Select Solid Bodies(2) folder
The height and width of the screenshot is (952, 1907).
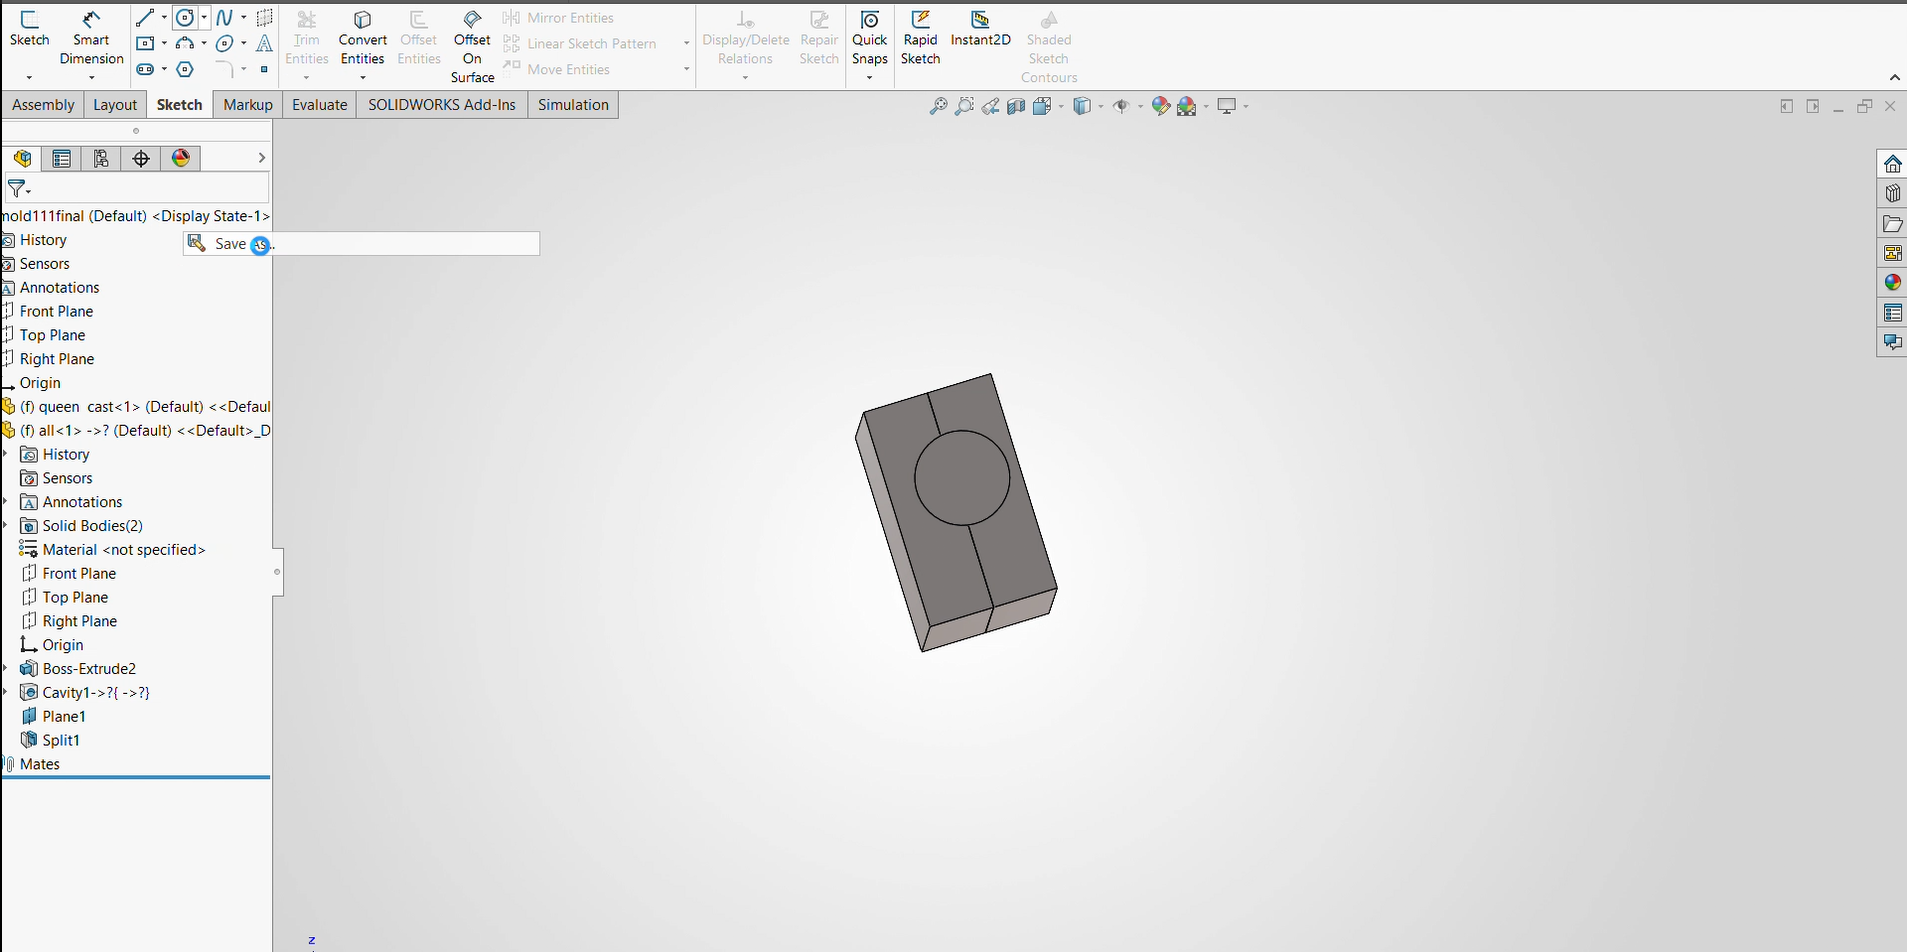tap(92, 526)
